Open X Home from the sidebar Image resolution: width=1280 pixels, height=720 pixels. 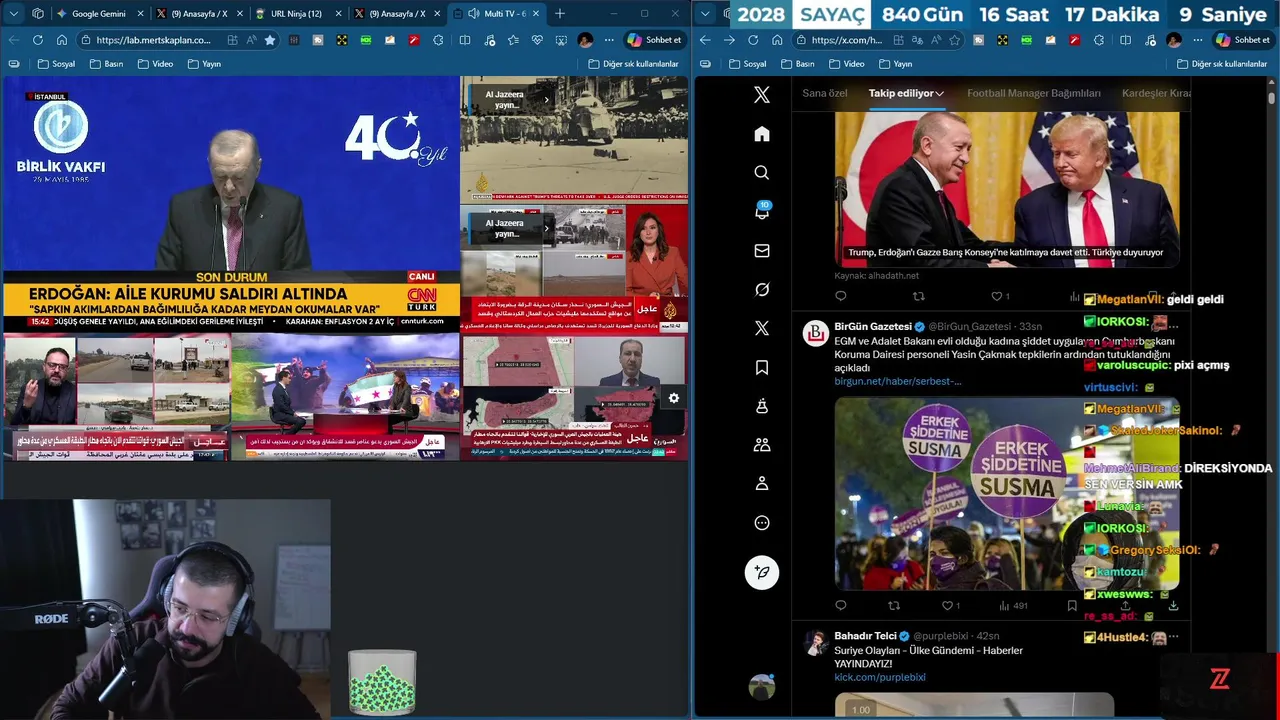[762, 134]
